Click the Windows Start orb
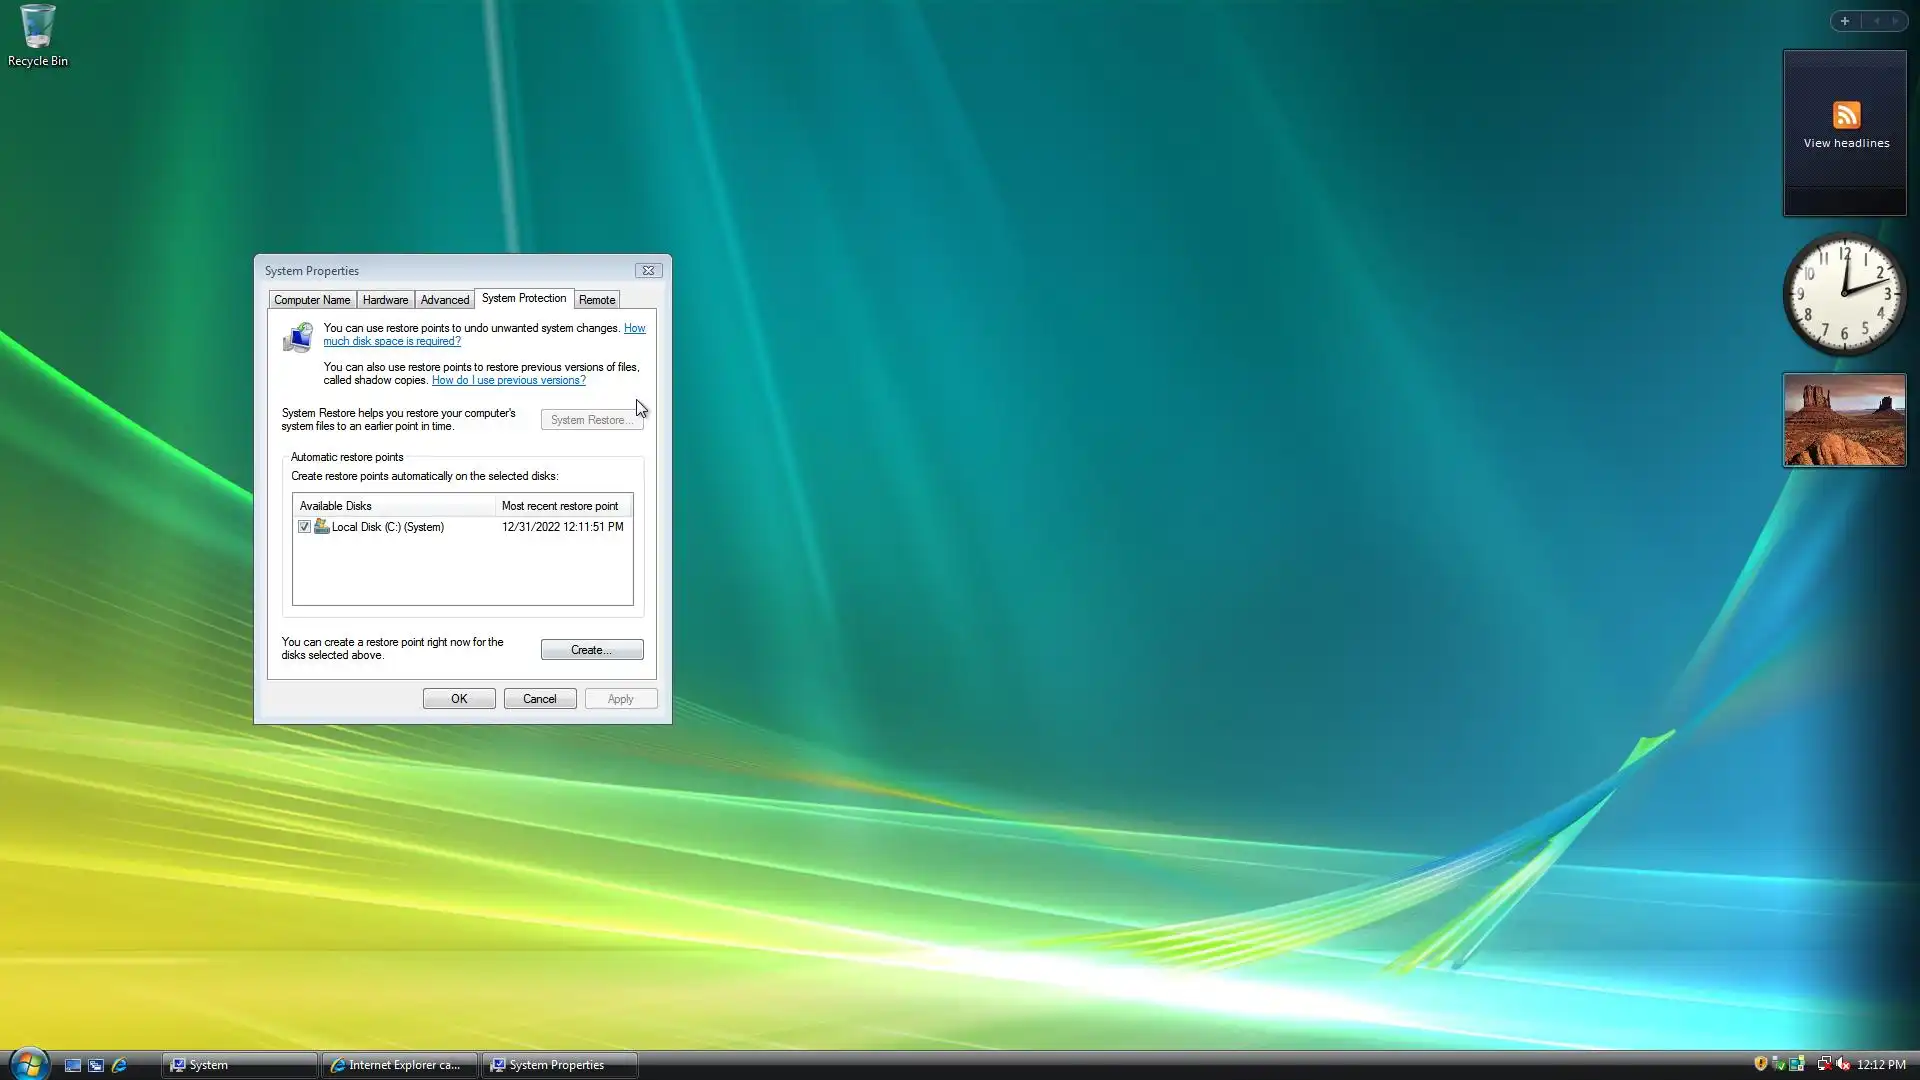Viewport: 1920px width, 1080px height. pos(28,1064)
